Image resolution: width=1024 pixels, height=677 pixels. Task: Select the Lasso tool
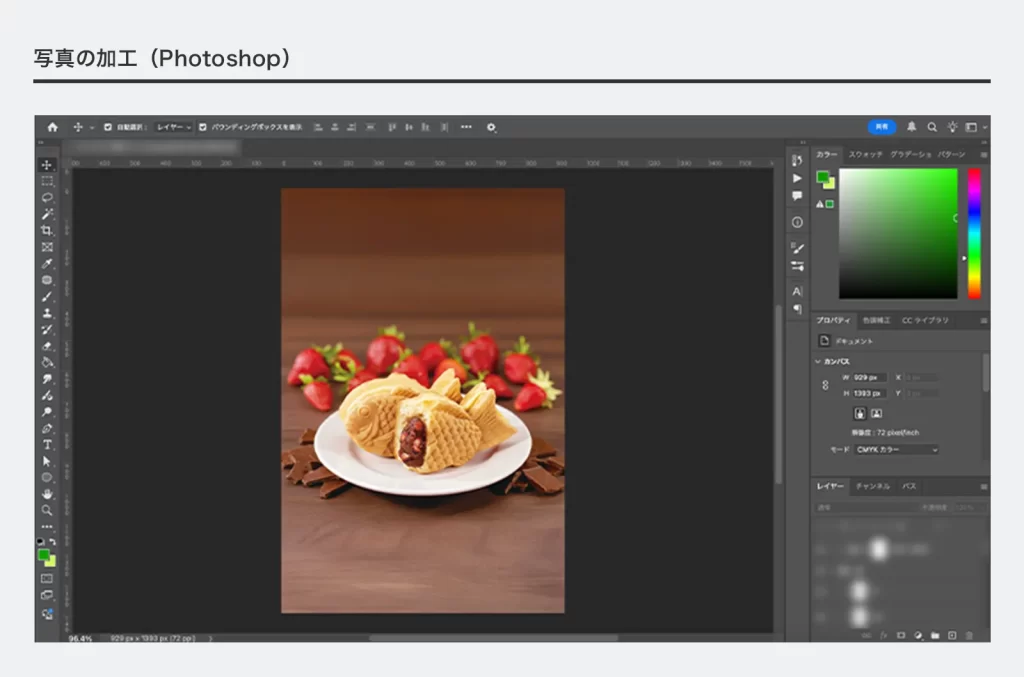tap(47, 197)
